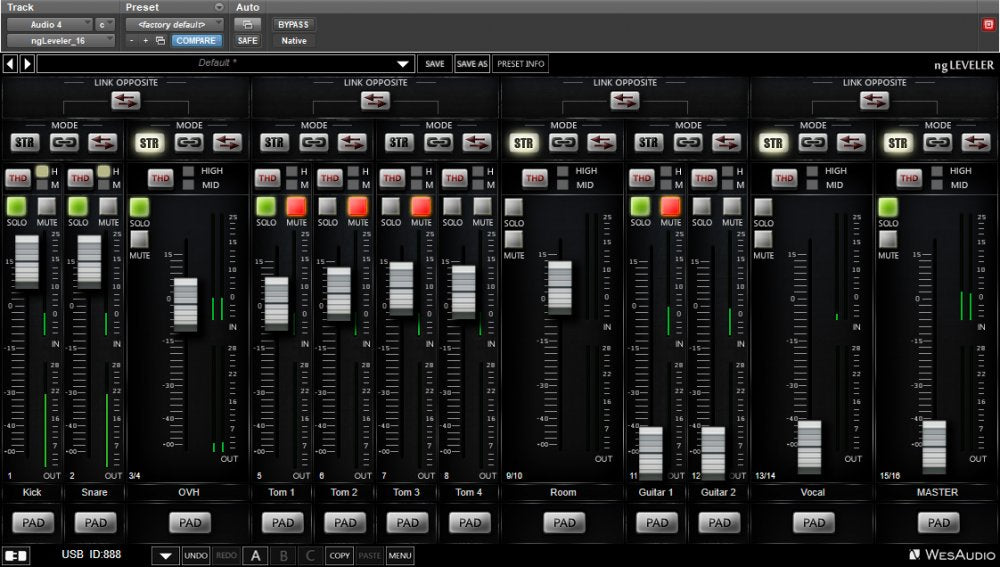Open the Default preset list dropdown arrow

click(403, 64)
